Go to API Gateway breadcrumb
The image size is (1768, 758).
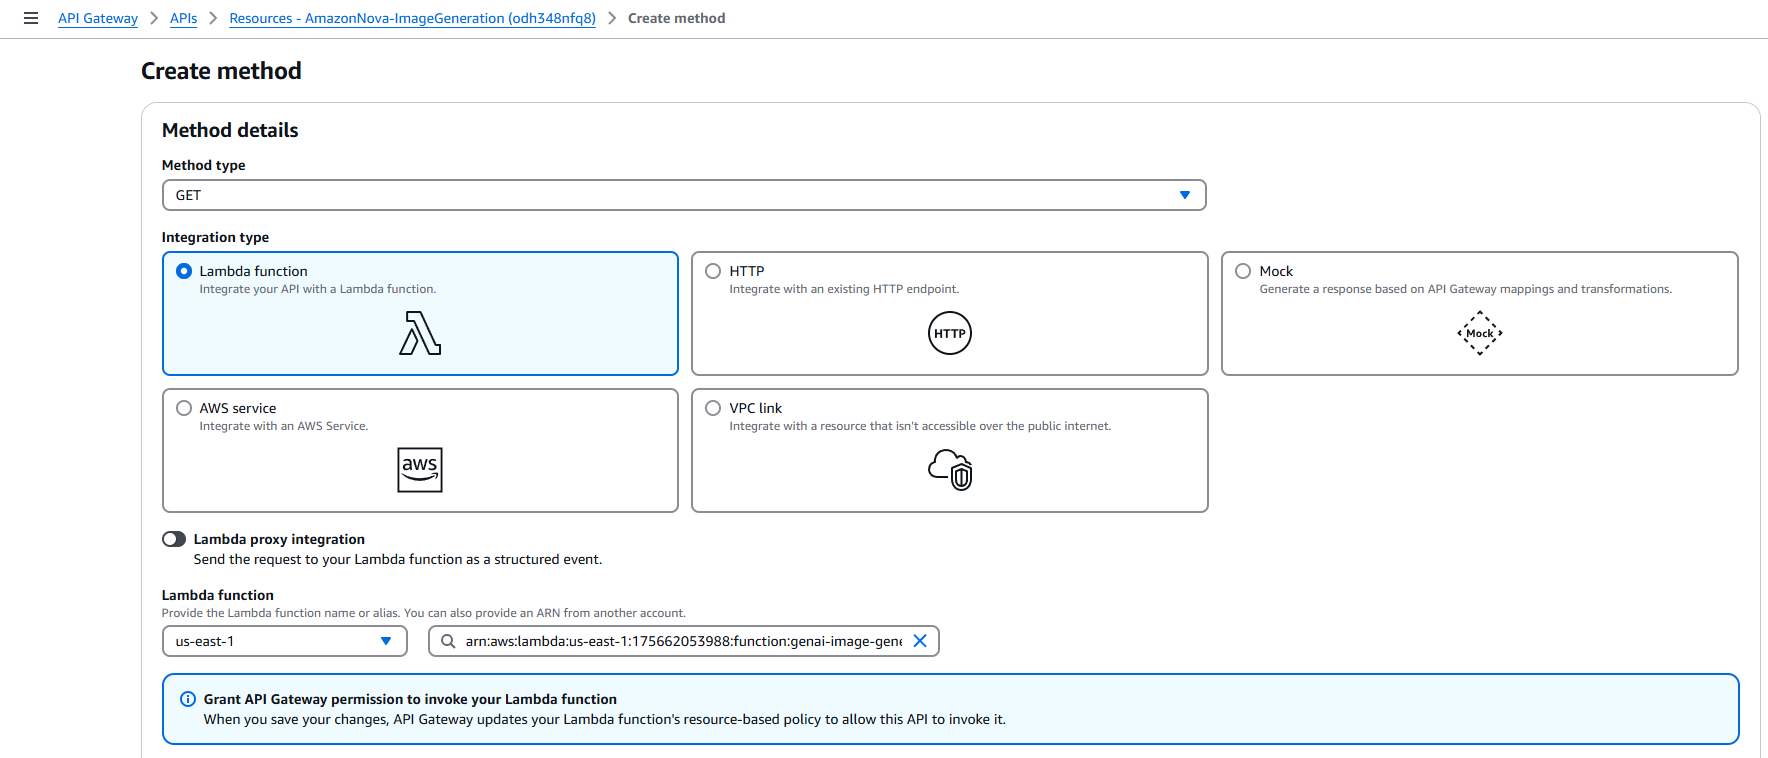(x=98, y=18)
